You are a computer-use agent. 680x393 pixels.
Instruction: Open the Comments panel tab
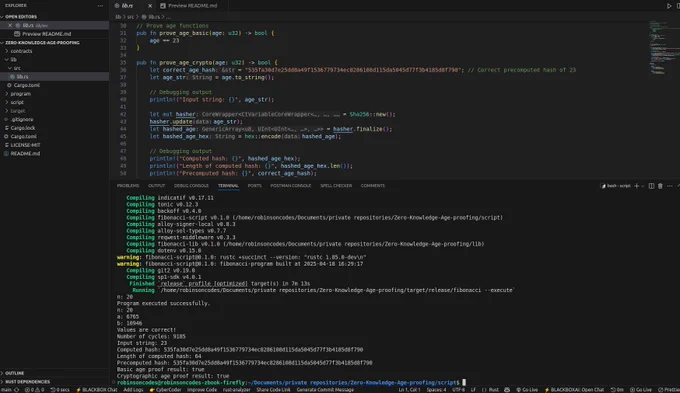tap(373, 186)
